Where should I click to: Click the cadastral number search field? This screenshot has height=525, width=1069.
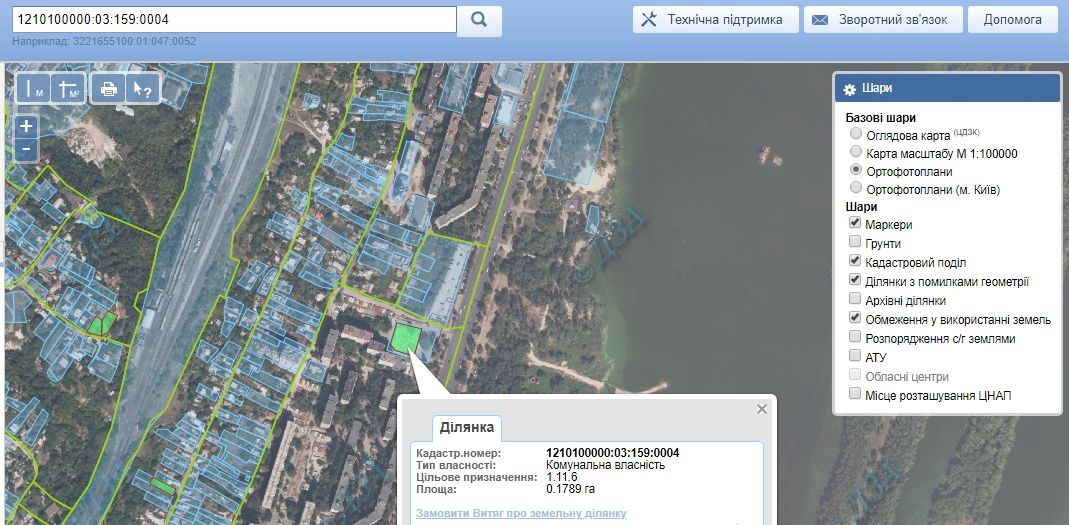tap(234, 19)
